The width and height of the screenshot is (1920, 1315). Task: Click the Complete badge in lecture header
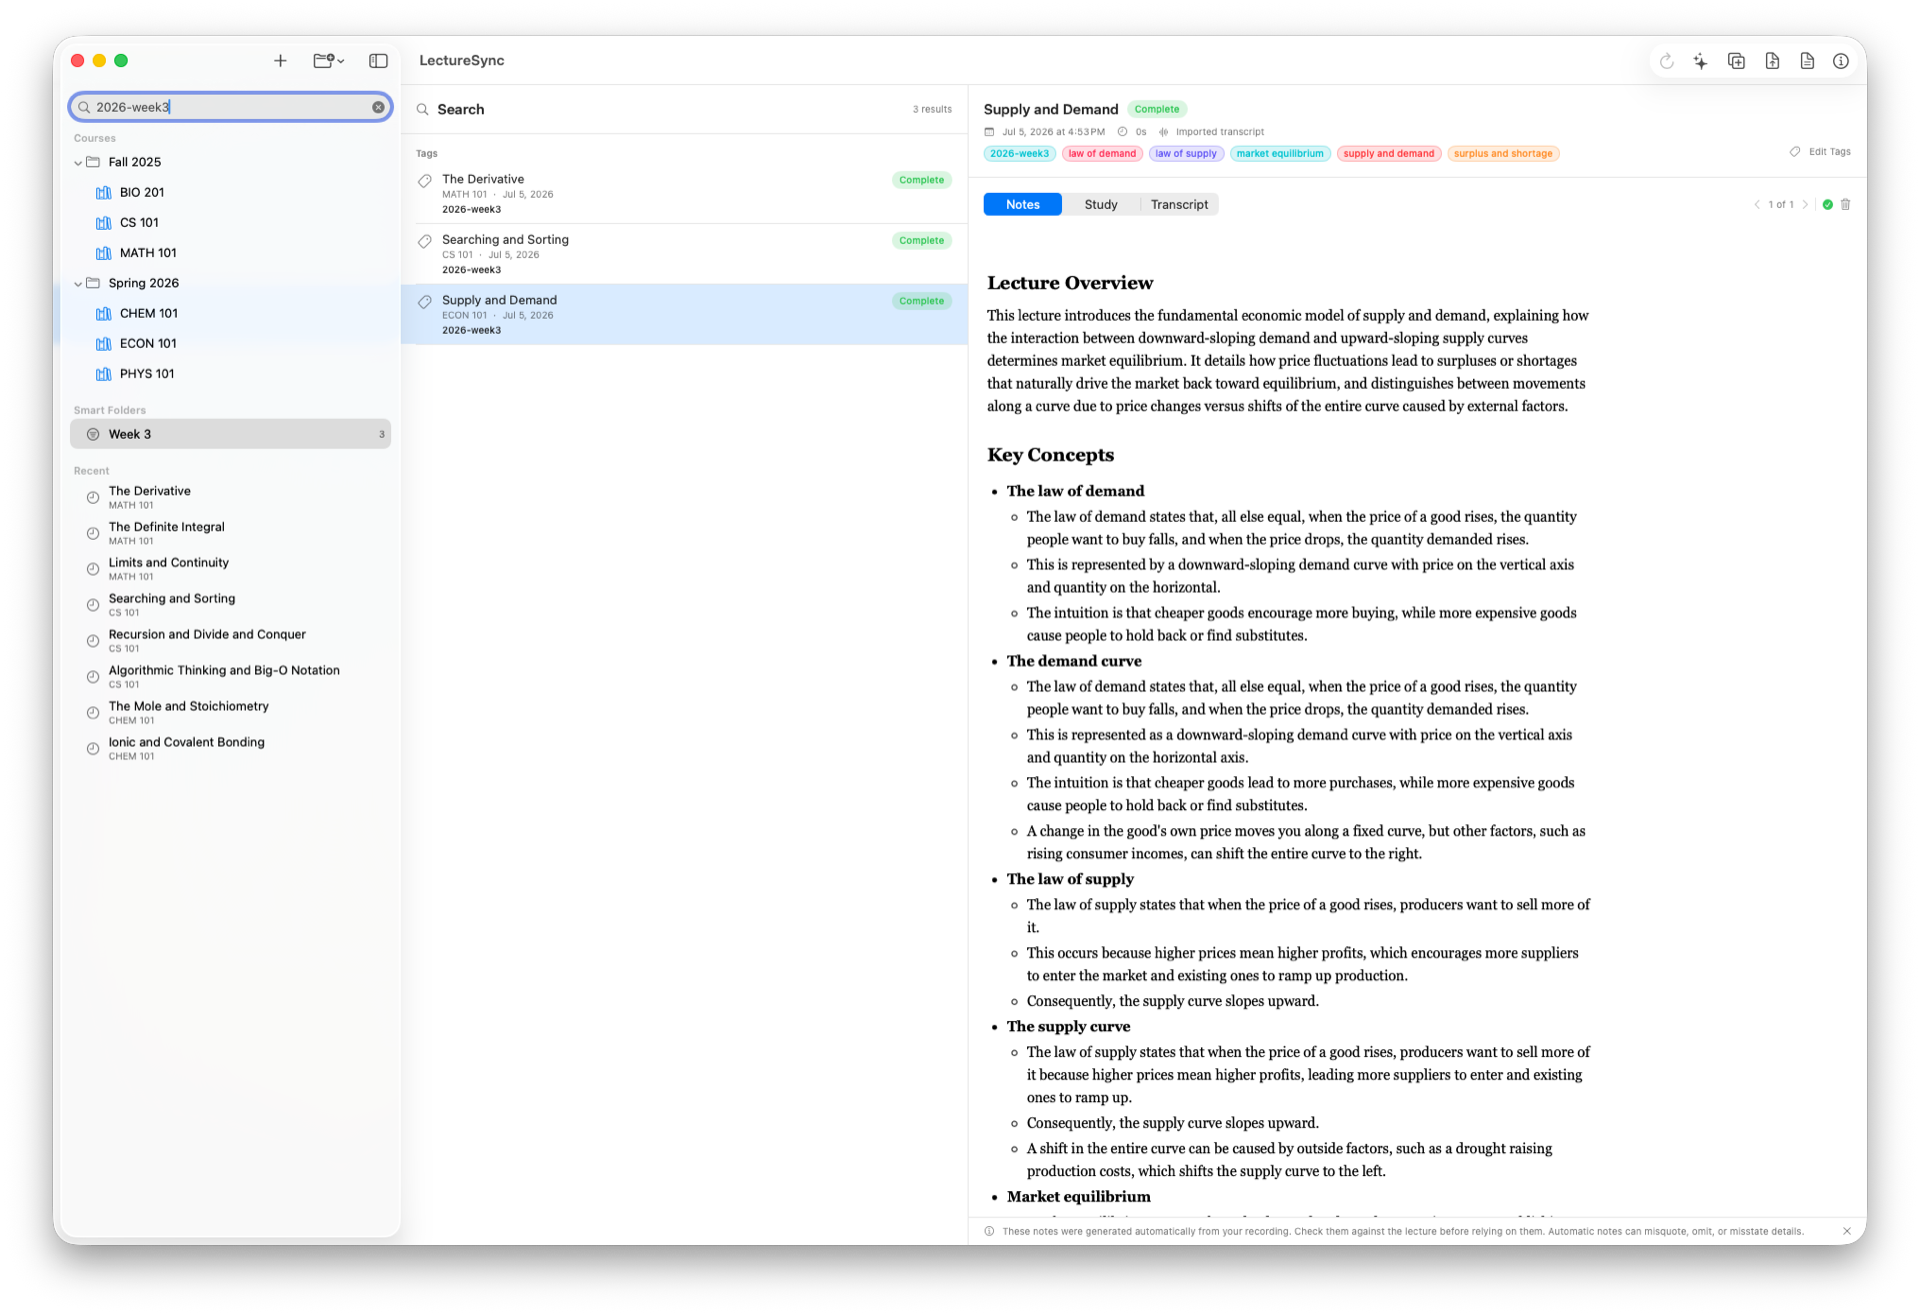(x=1157, y=109)
